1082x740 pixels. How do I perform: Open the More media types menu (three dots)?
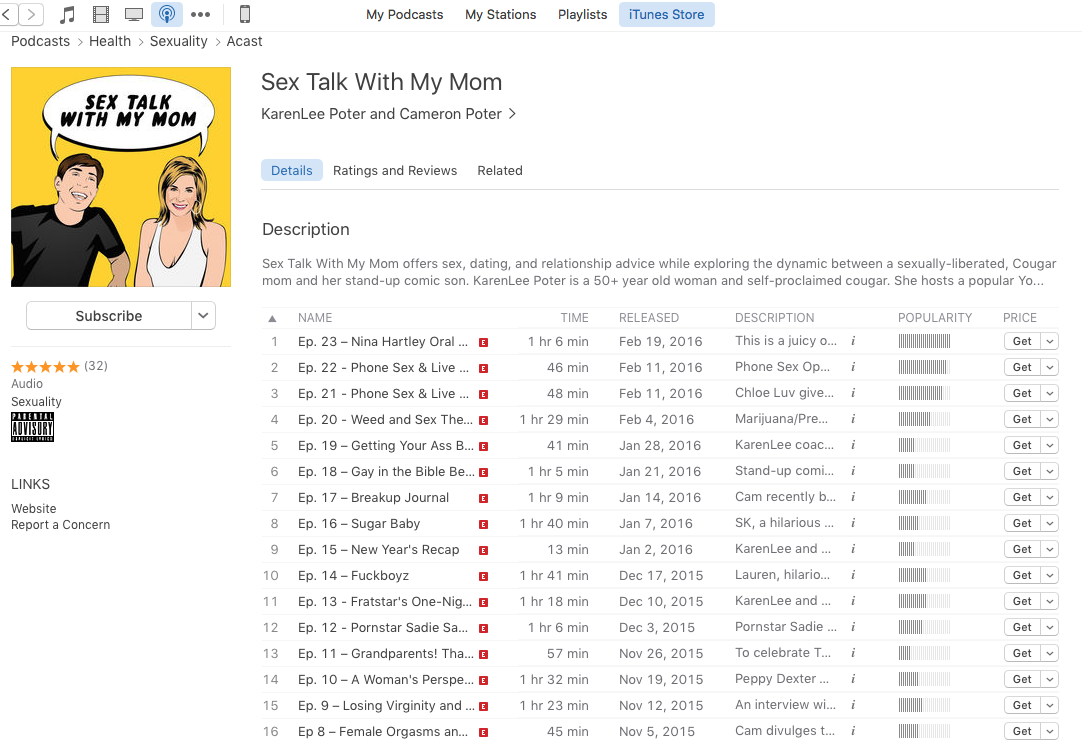coord(200,14)
